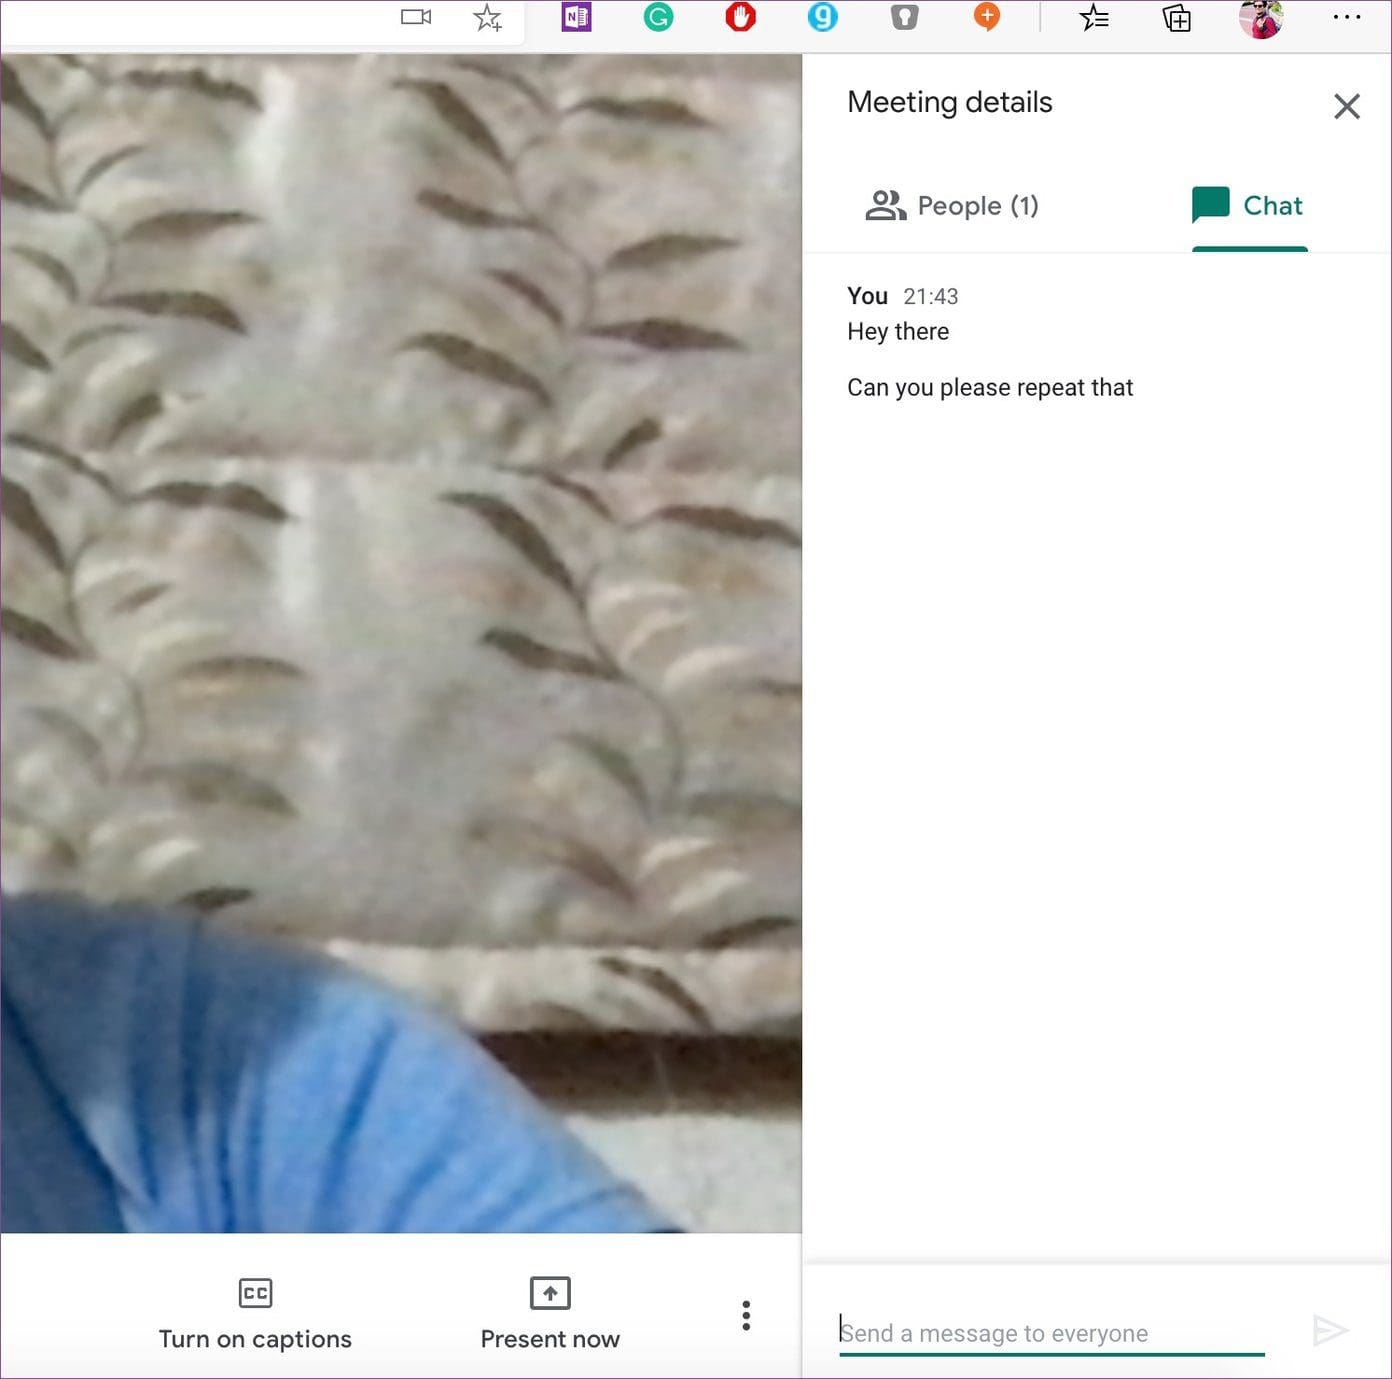
Task: Click the send message arrow icon
Action: click(x=1331, y=1330)
